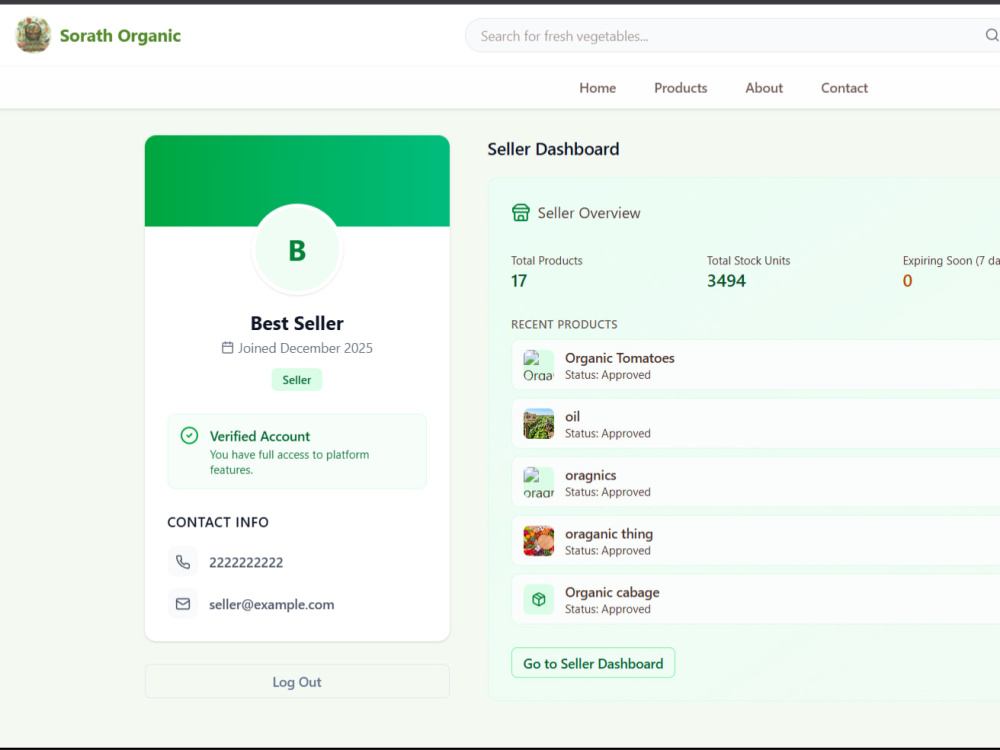Click the RECENT PRODUCTS label
Image resolution: width=1000 pixels, height=750 pixels.
pos(564,325)
